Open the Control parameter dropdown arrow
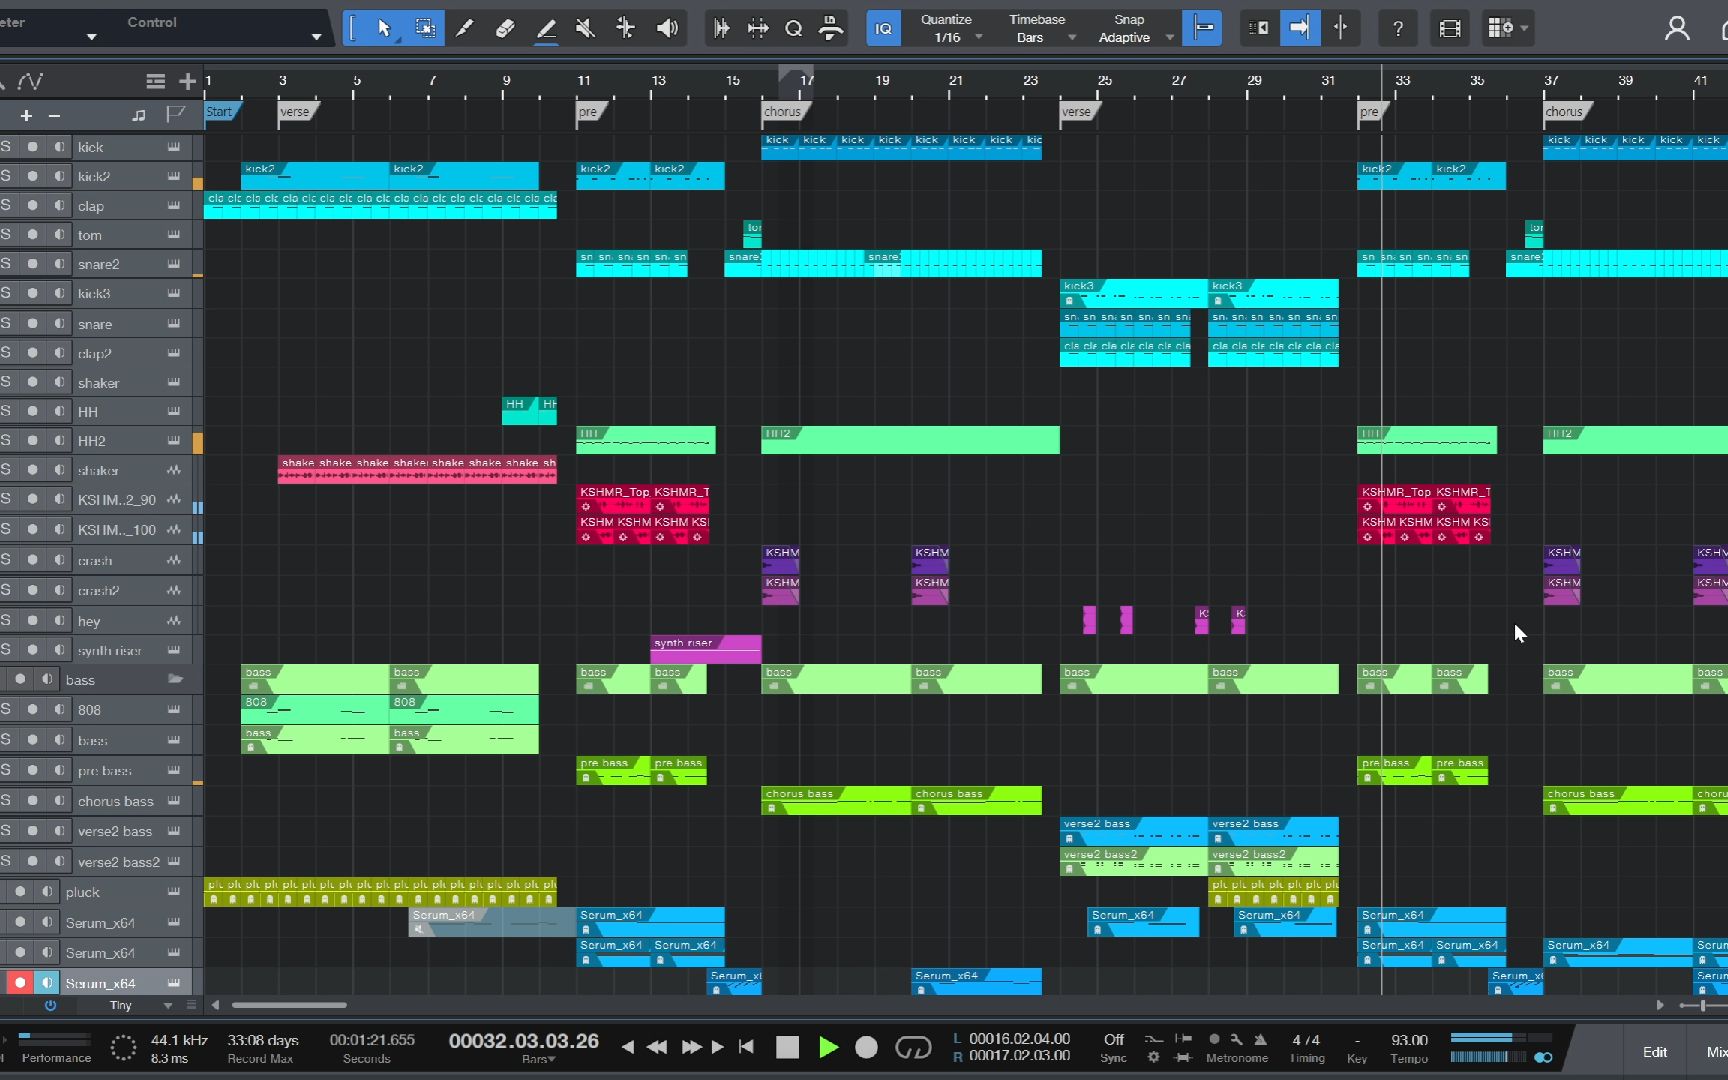 pyautogui.click(x=316, y=37)
